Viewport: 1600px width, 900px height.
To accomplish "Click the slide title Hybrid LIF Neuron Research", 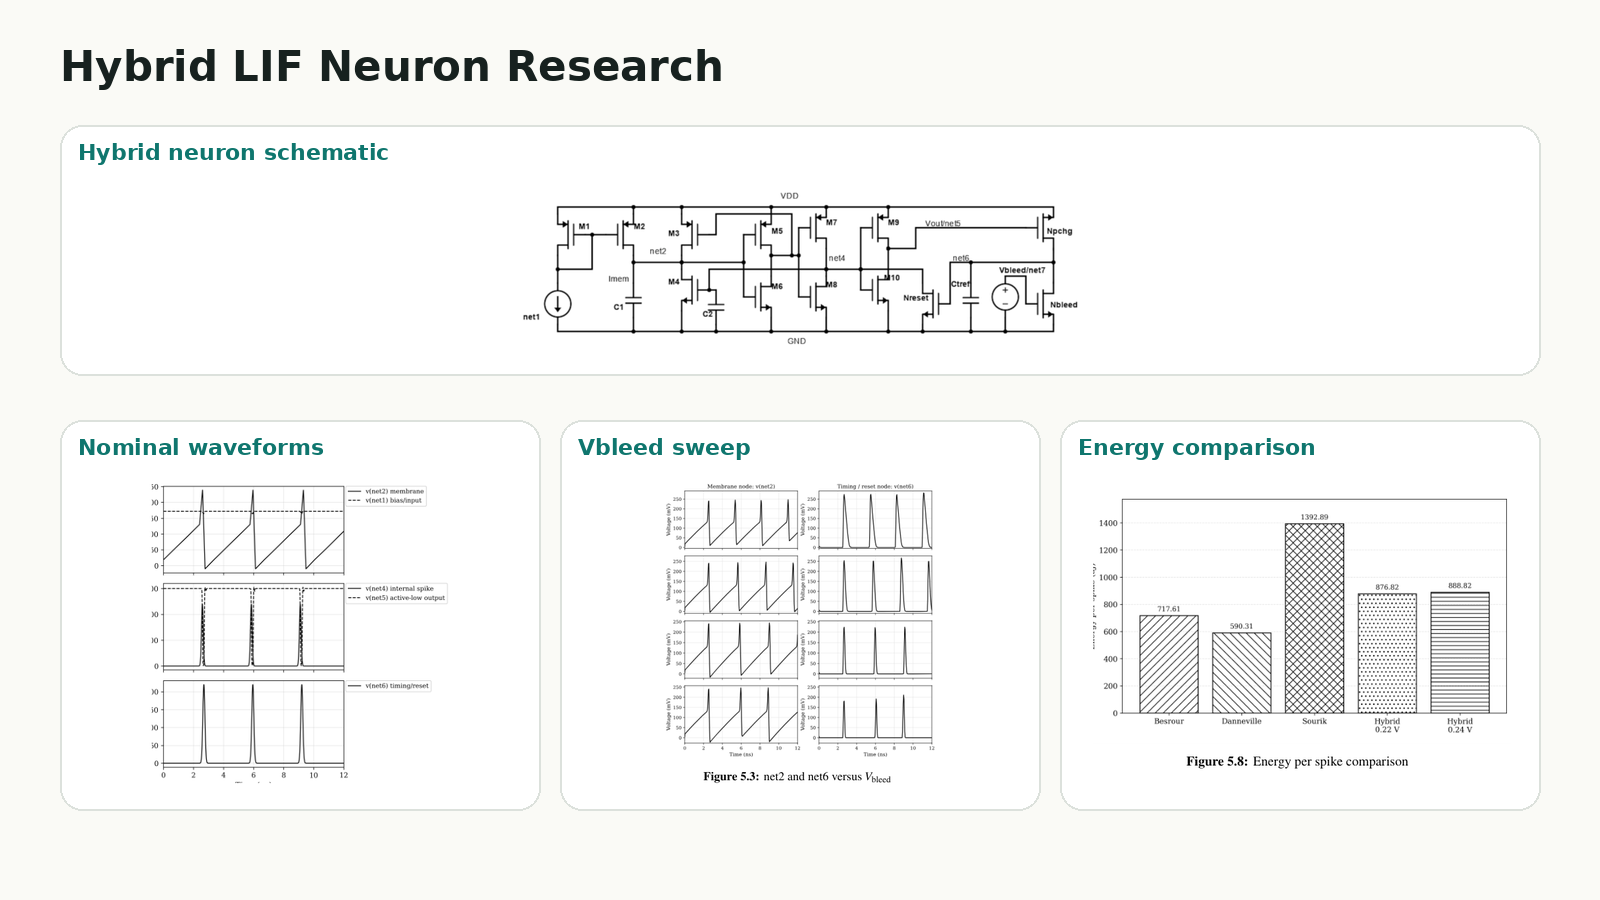I will (x=391, y=67).
